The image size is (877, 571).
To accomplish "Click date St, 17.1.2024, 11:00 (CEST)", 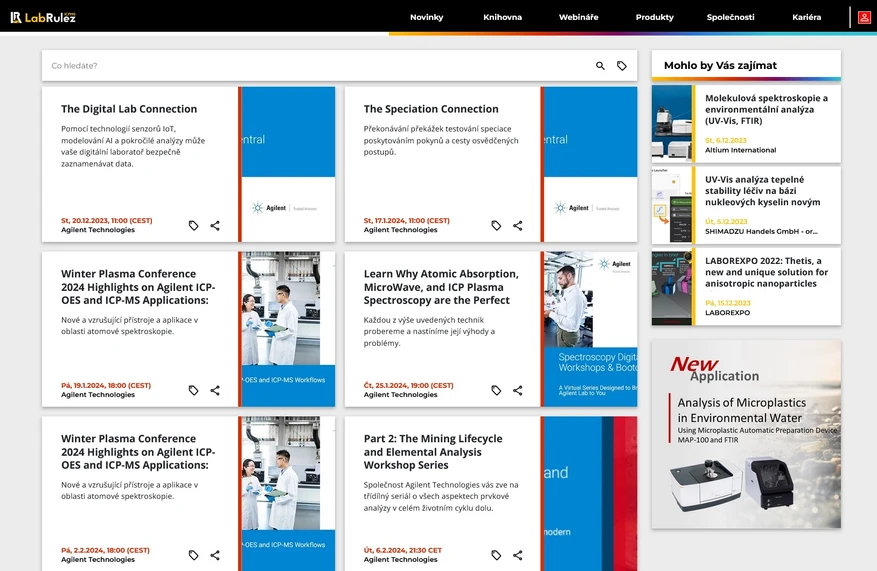I will pos(407,220).
